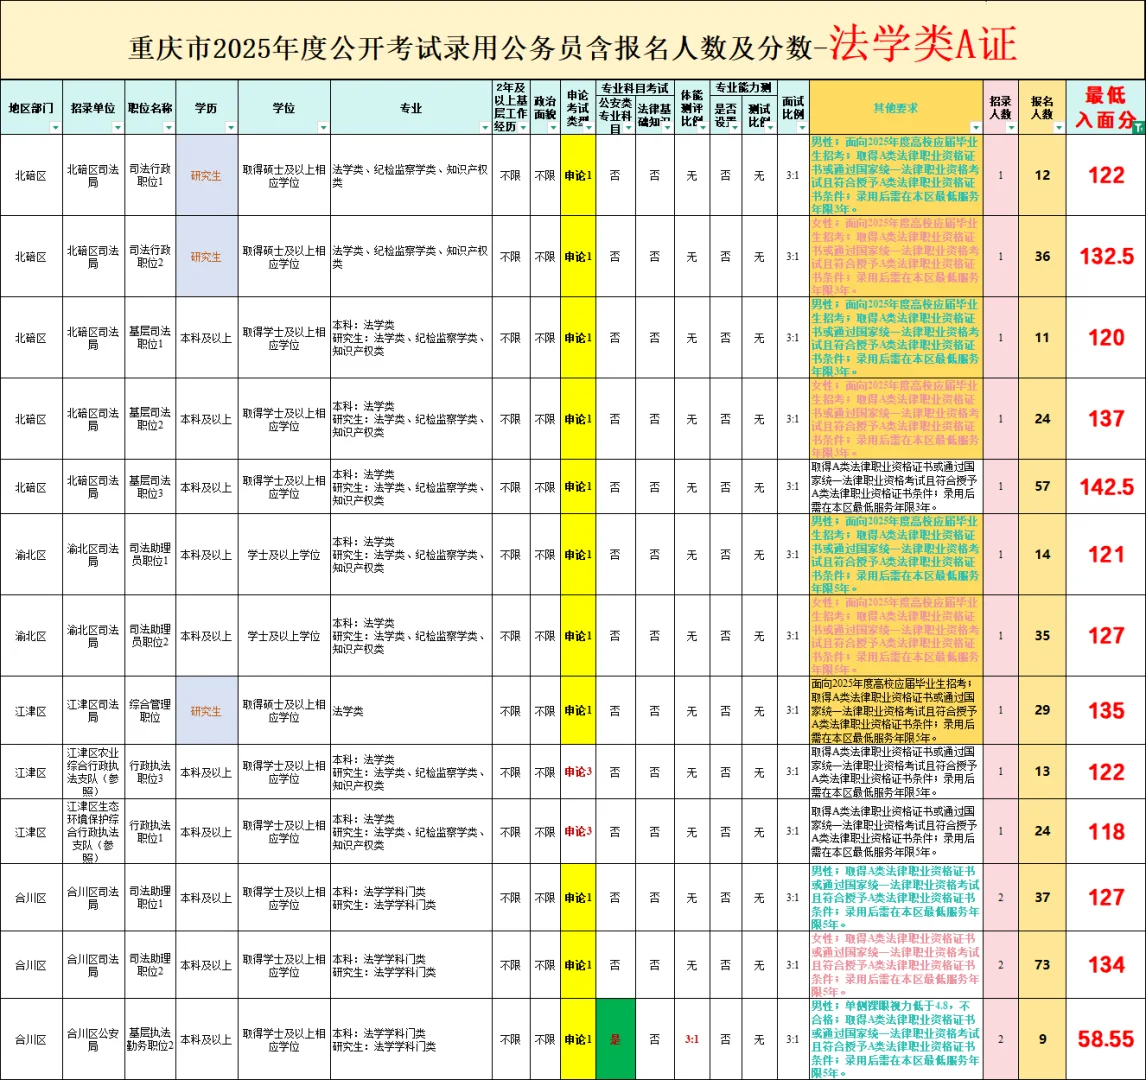Select 行政执法职位1 position cell
Viewport: 1146px width, 1080px height.
pos(150,832)
